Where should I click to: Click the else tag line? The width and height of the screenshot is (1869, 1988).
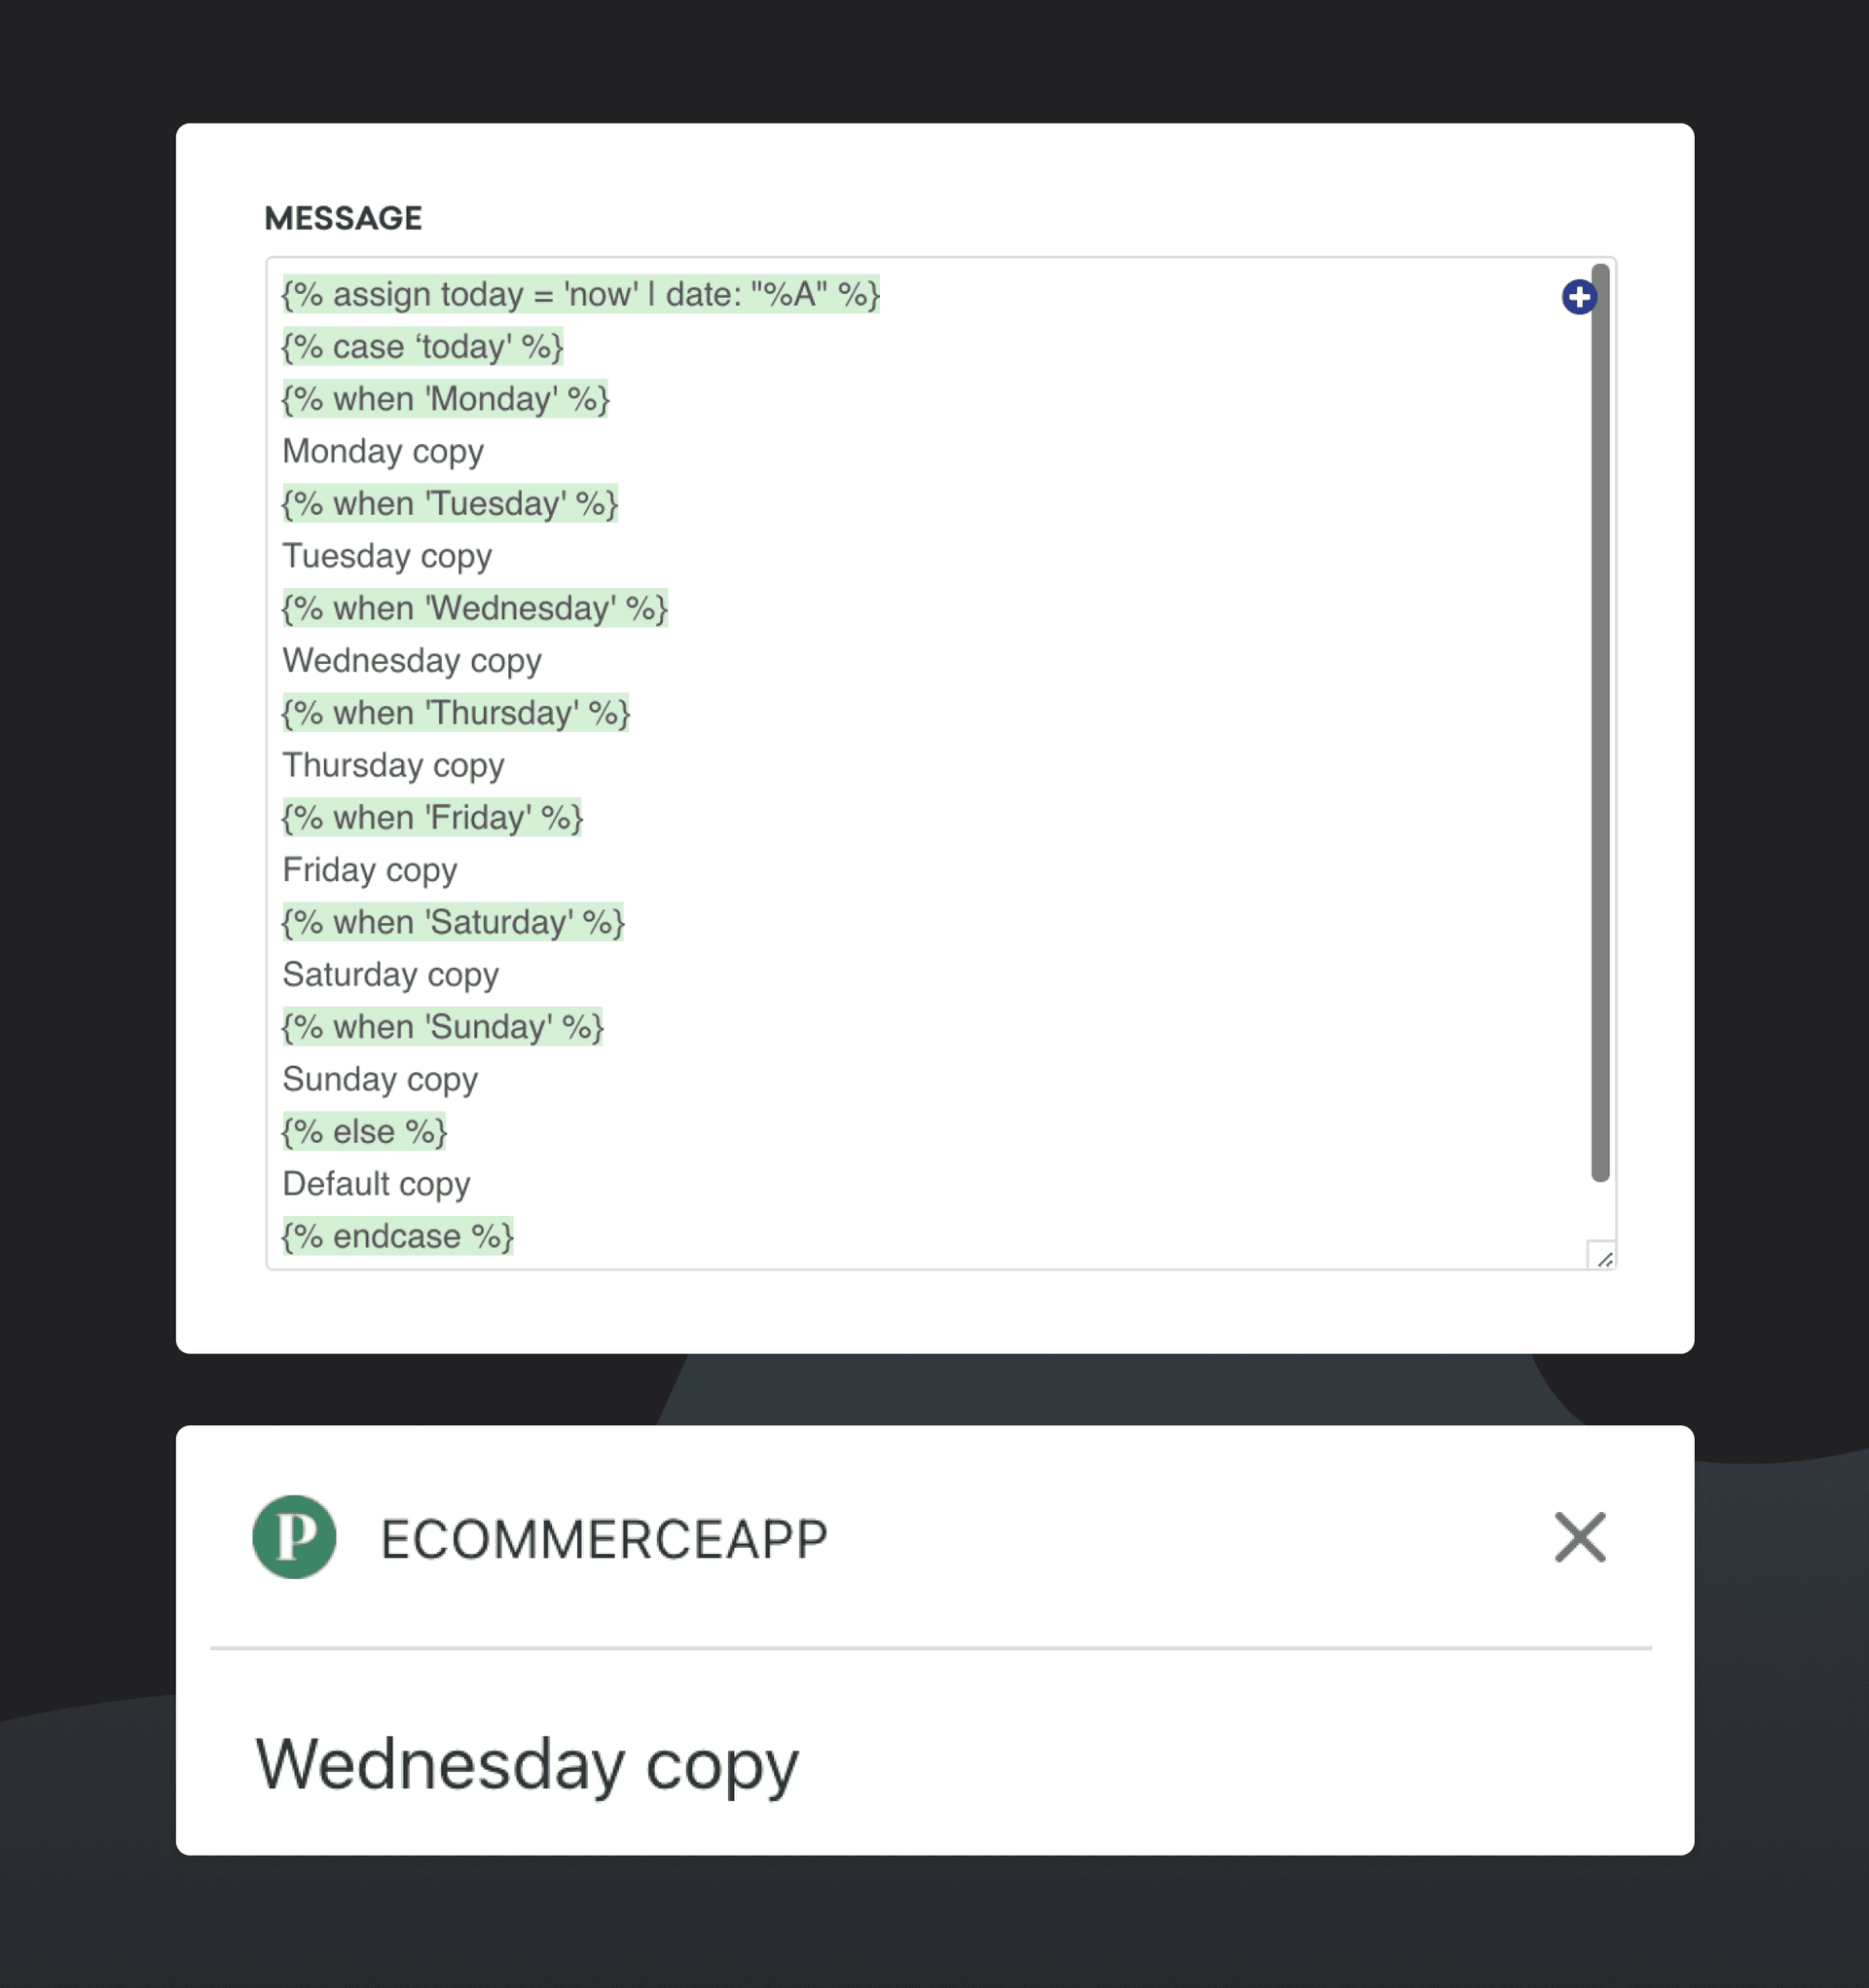(364, 1132)
